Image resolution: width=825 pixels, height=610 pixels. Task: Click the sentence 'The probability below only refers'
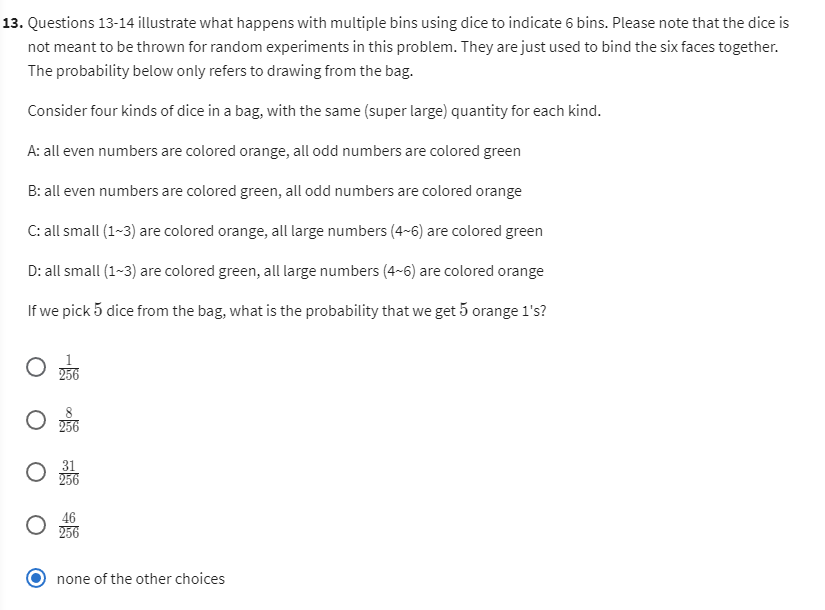tap(220, 71)
